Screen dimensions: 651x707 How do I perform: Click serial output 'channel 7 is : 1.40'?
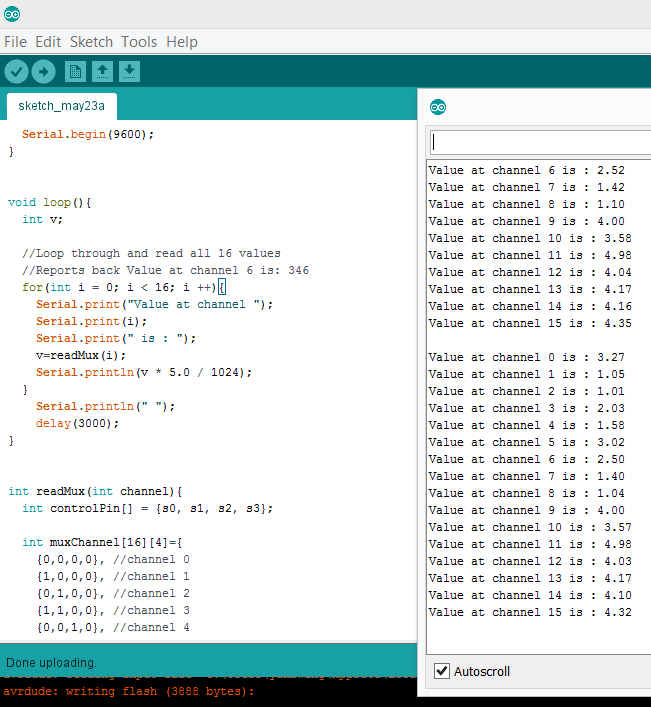coord(558,477)
